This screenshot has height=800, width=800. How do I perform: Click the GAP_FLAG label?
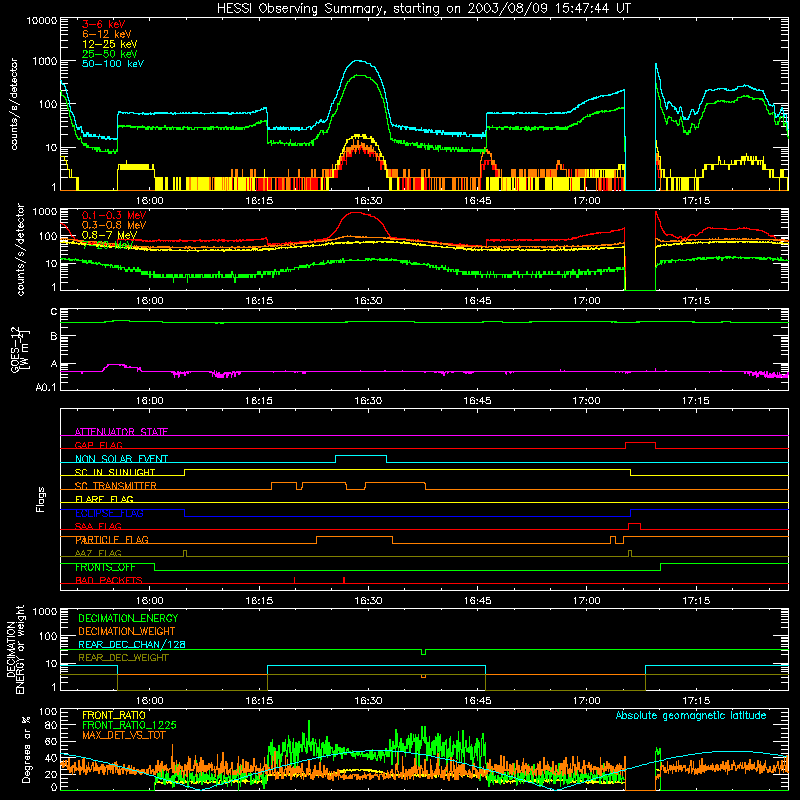tap(99, 445)
